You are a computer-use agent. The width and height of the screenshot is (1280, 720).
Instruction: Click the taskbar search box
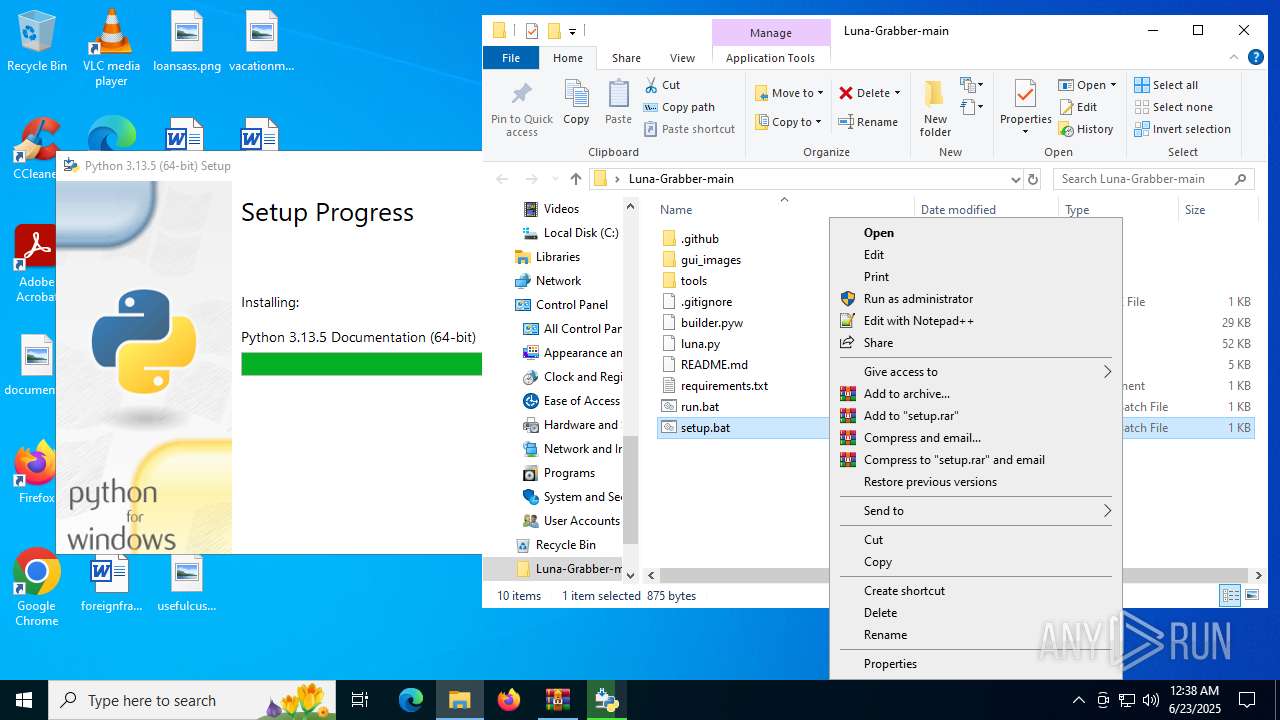[x=192, y=700]
